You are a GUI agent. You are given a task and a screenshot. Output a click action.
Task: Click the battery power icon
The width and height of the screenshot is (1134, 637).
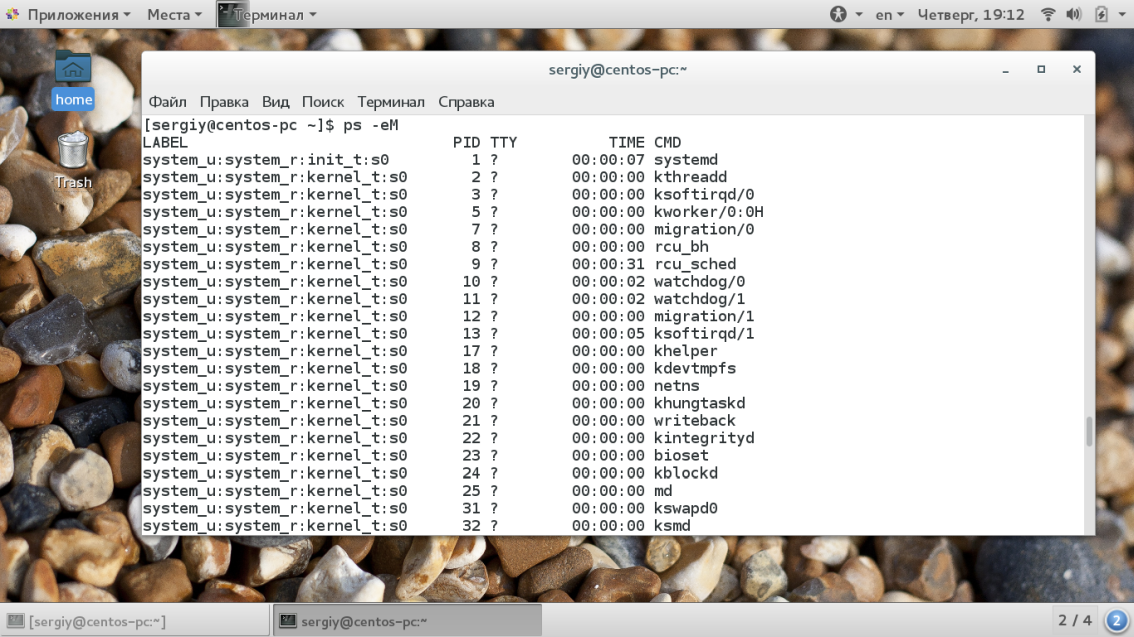coord(1101,14)
